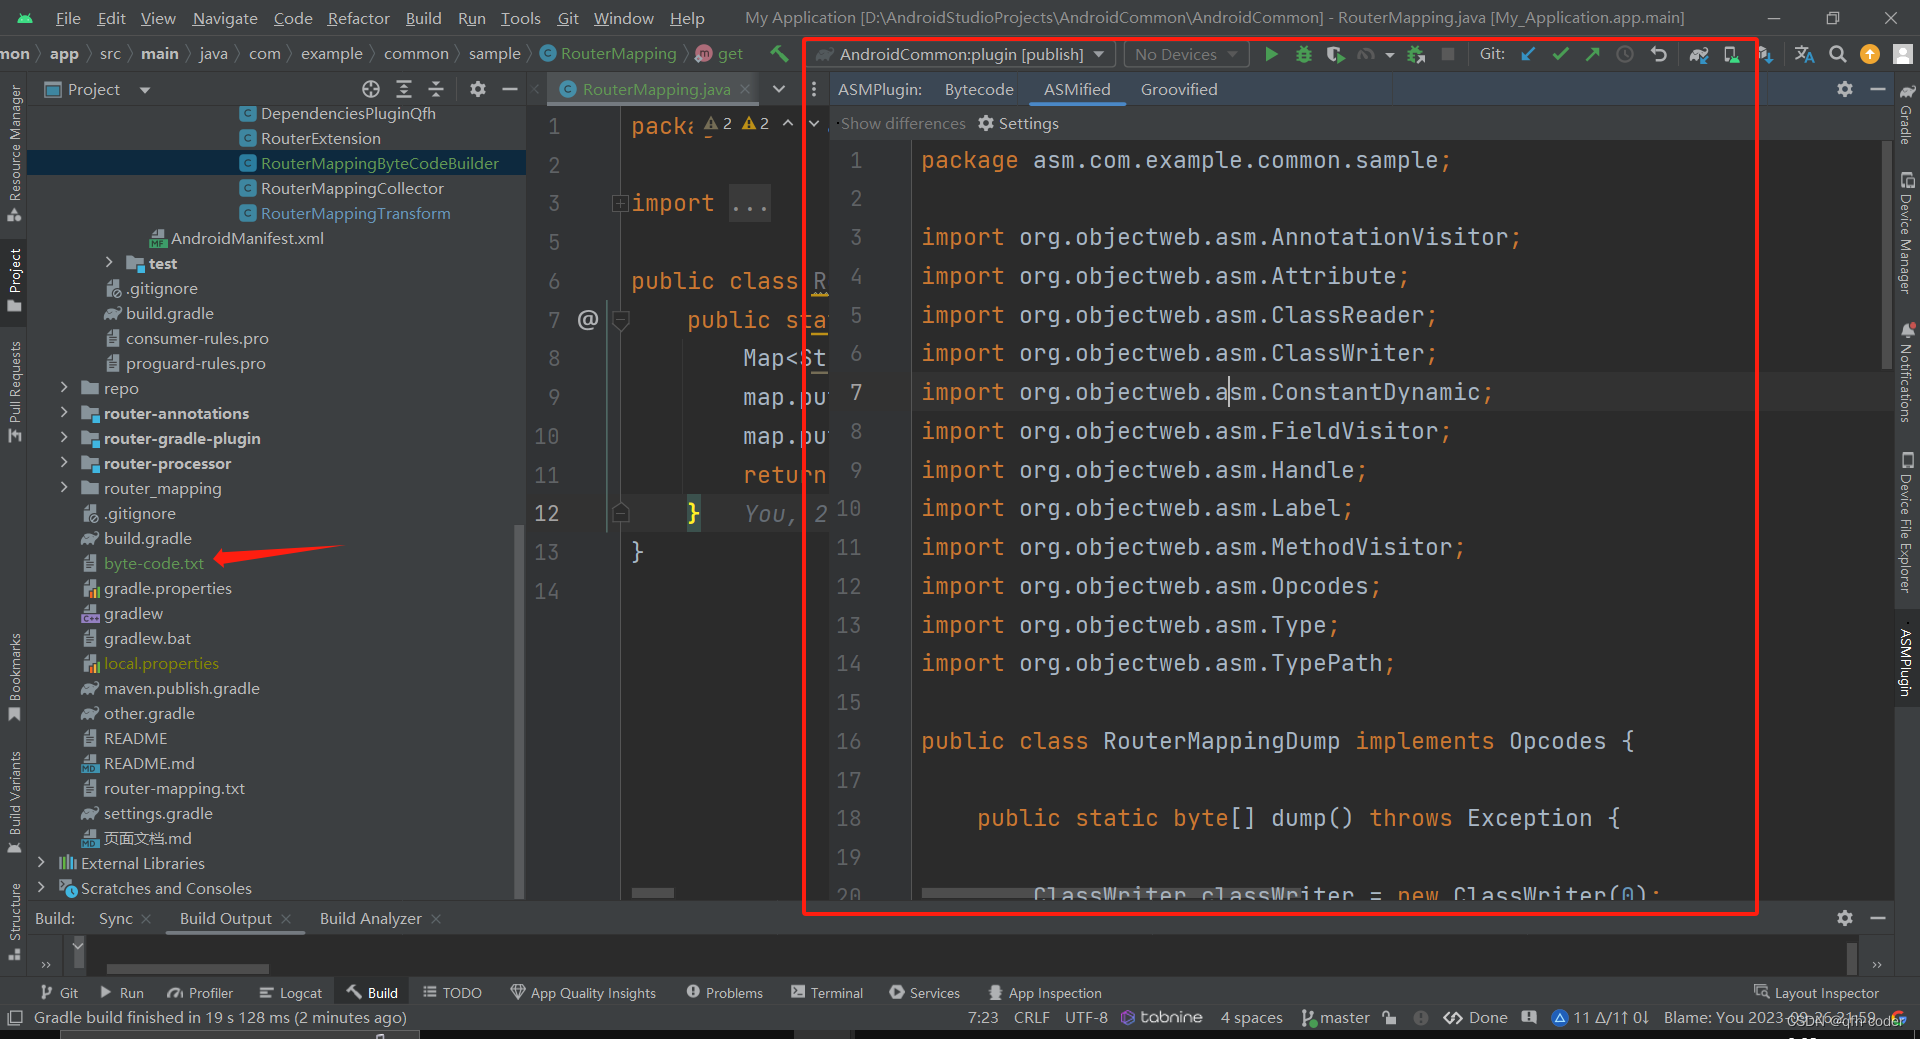Hide the Project tool window
The height and width of the screenshot is (1039, 1920).
coord(509,89)
